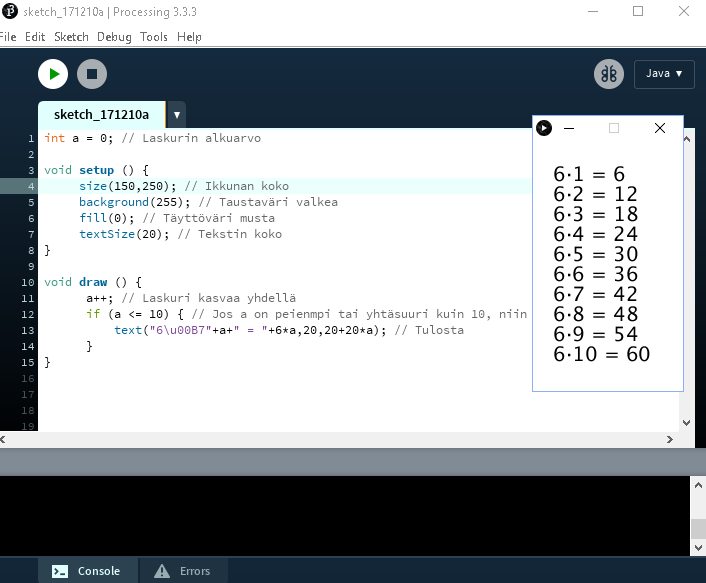Screen dimensions: 706x583
Task: Toggle the Debugger butterfly icon
Action: pyautogui.click(x=608, y=74)
